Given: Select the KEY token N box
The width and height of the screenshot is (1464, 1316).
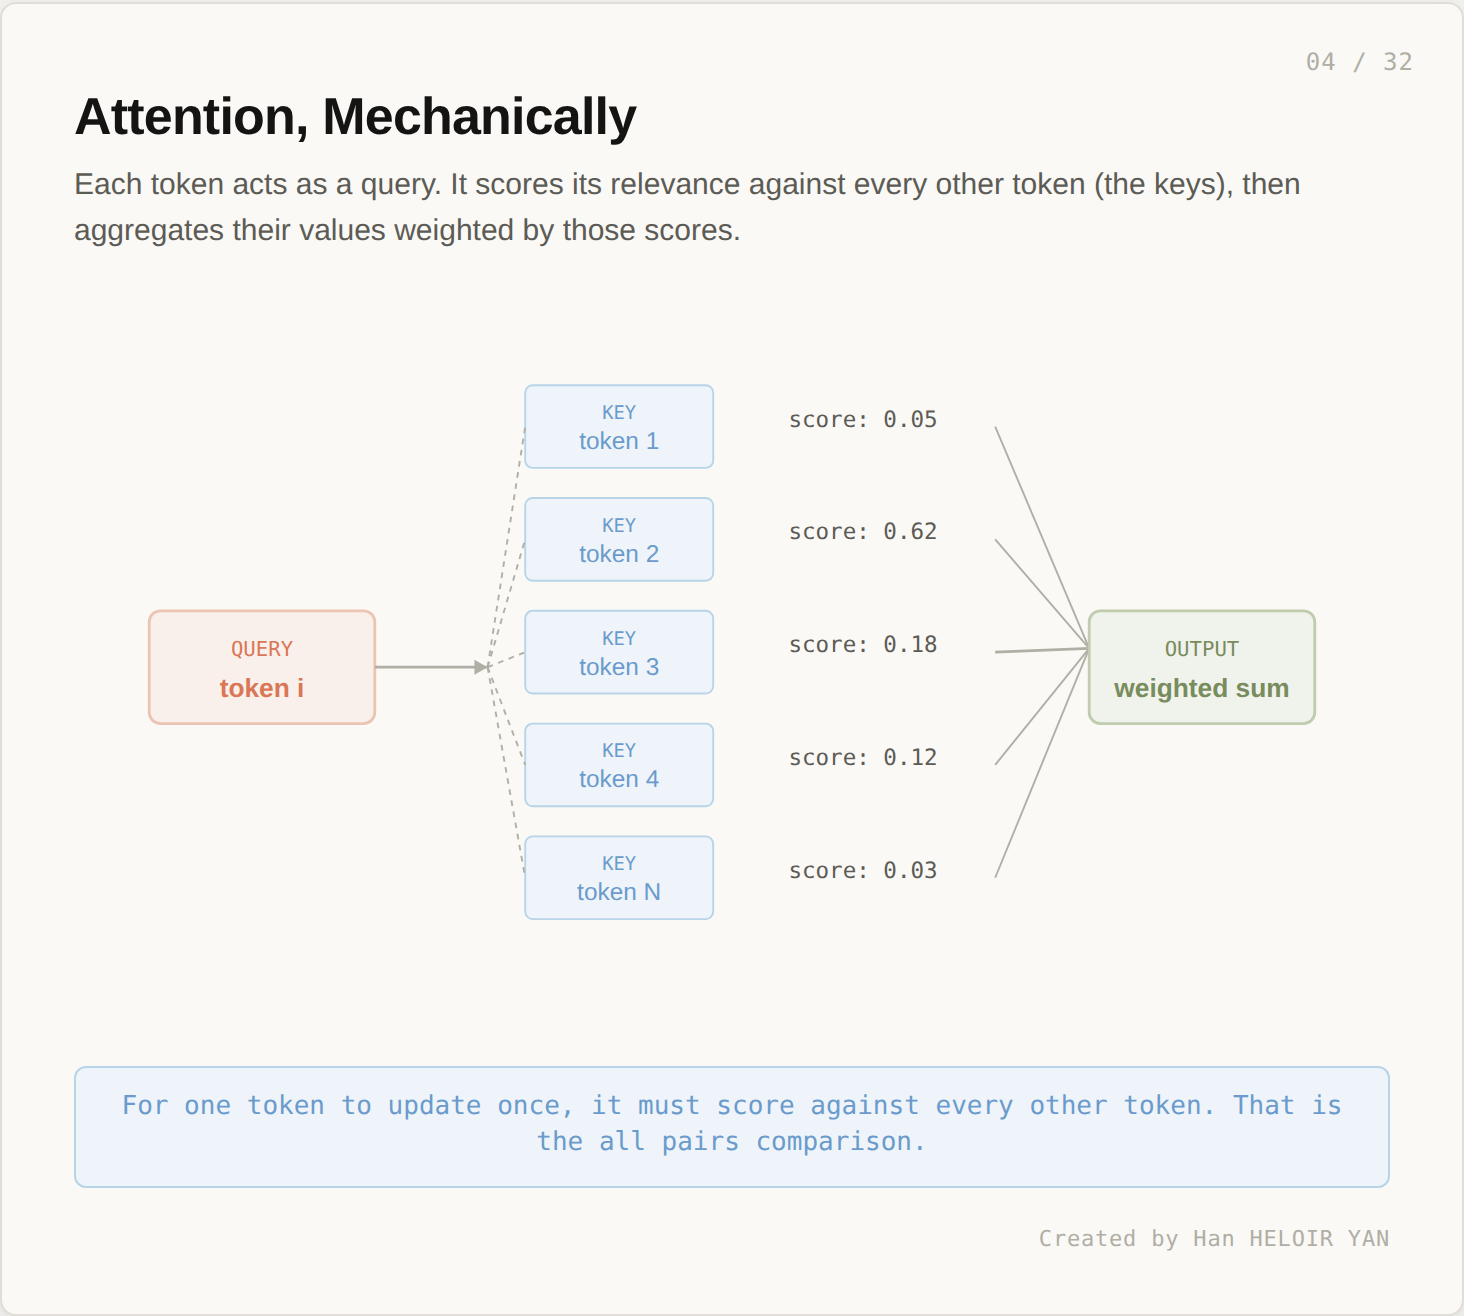Looking at the screenshot, I should [x=619, y=878].
